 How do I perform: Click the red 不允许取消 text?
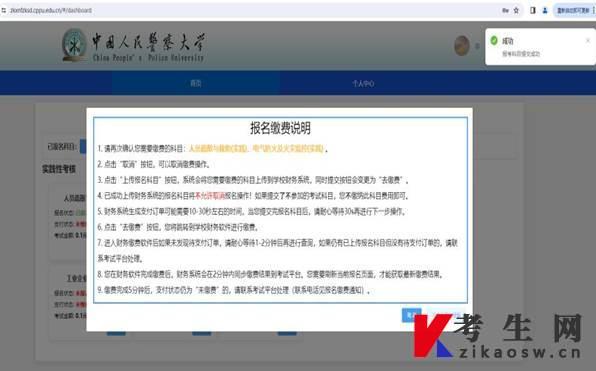pos(210,196)
